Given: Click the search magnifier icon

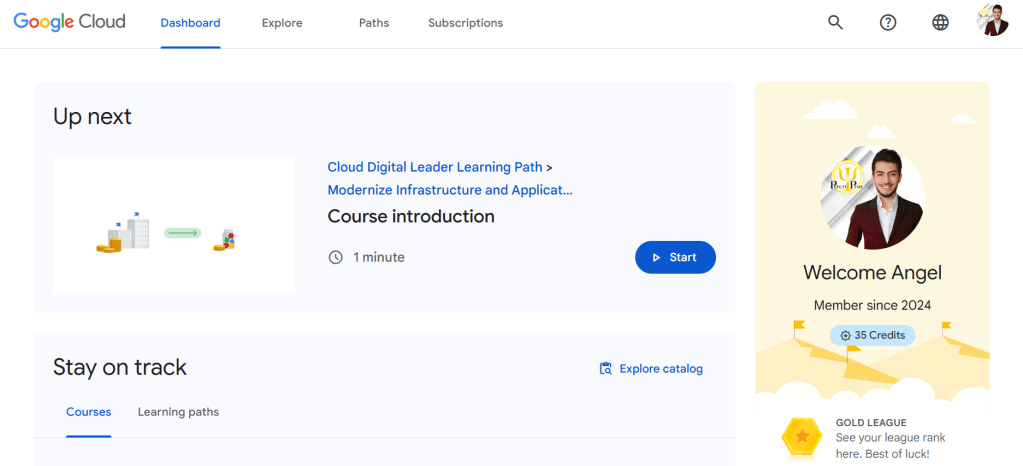Looking at the screenshot, I should [835, 23].
